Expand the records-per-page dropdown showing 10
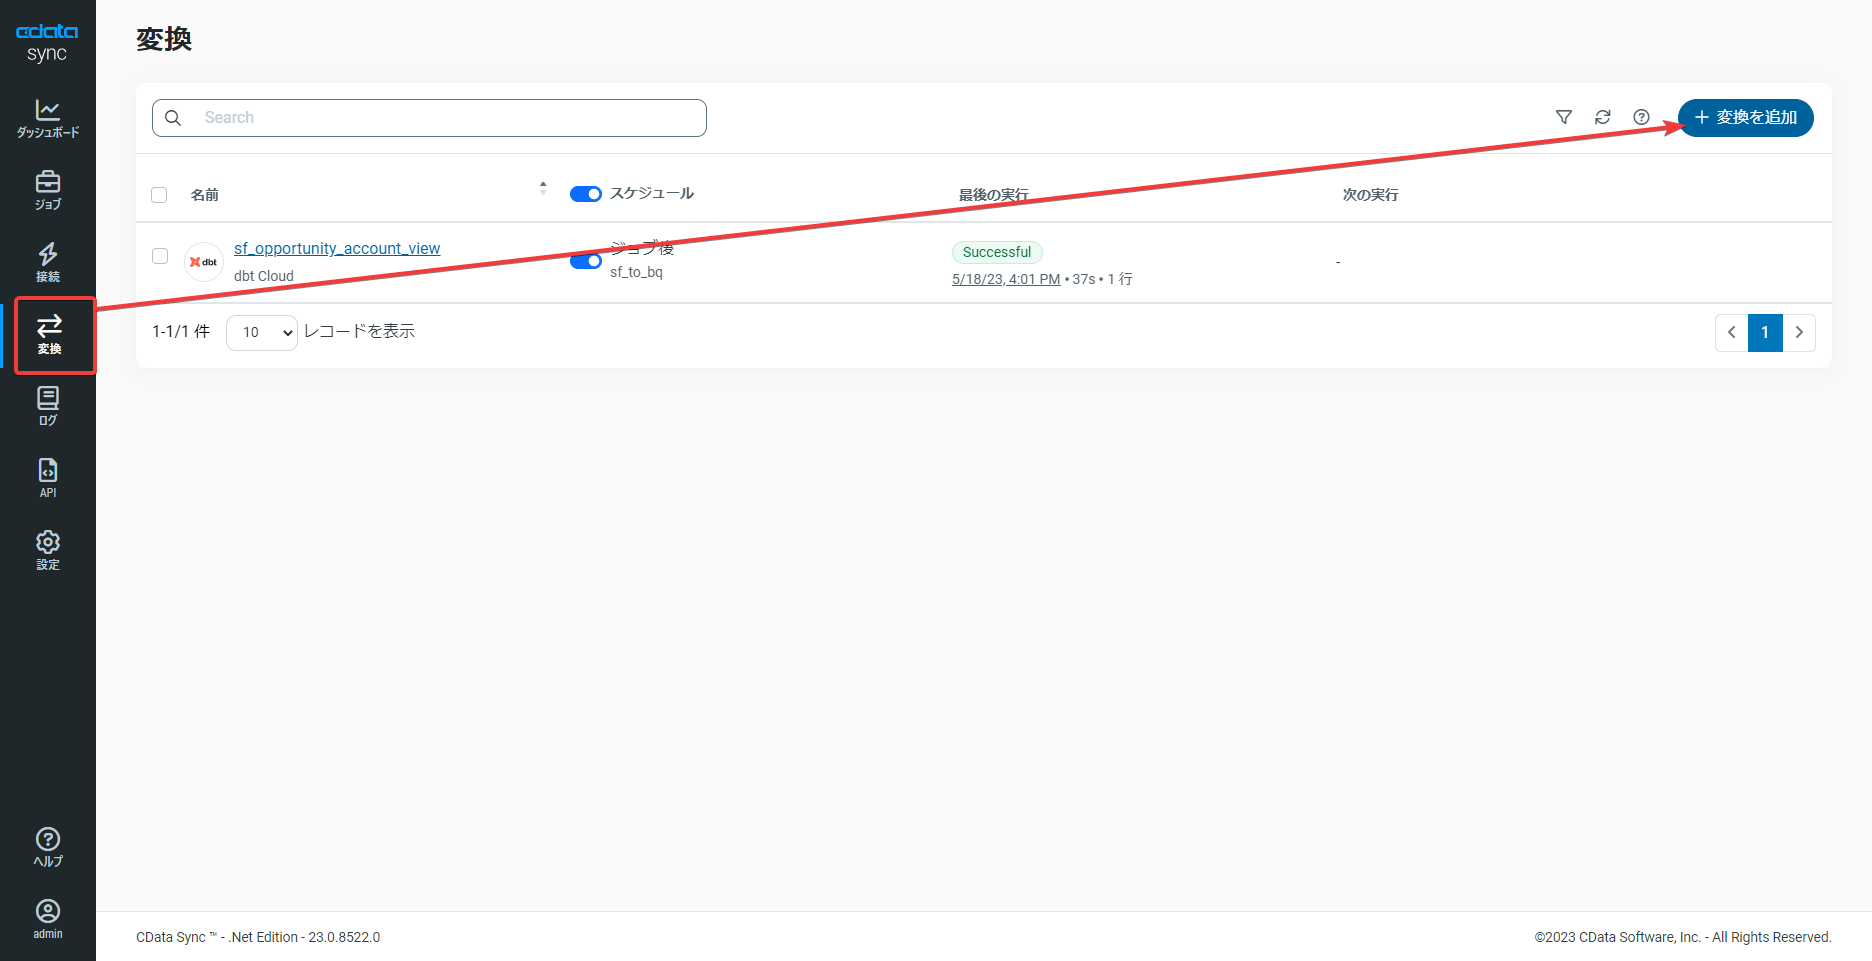 (x=262, y=332)
